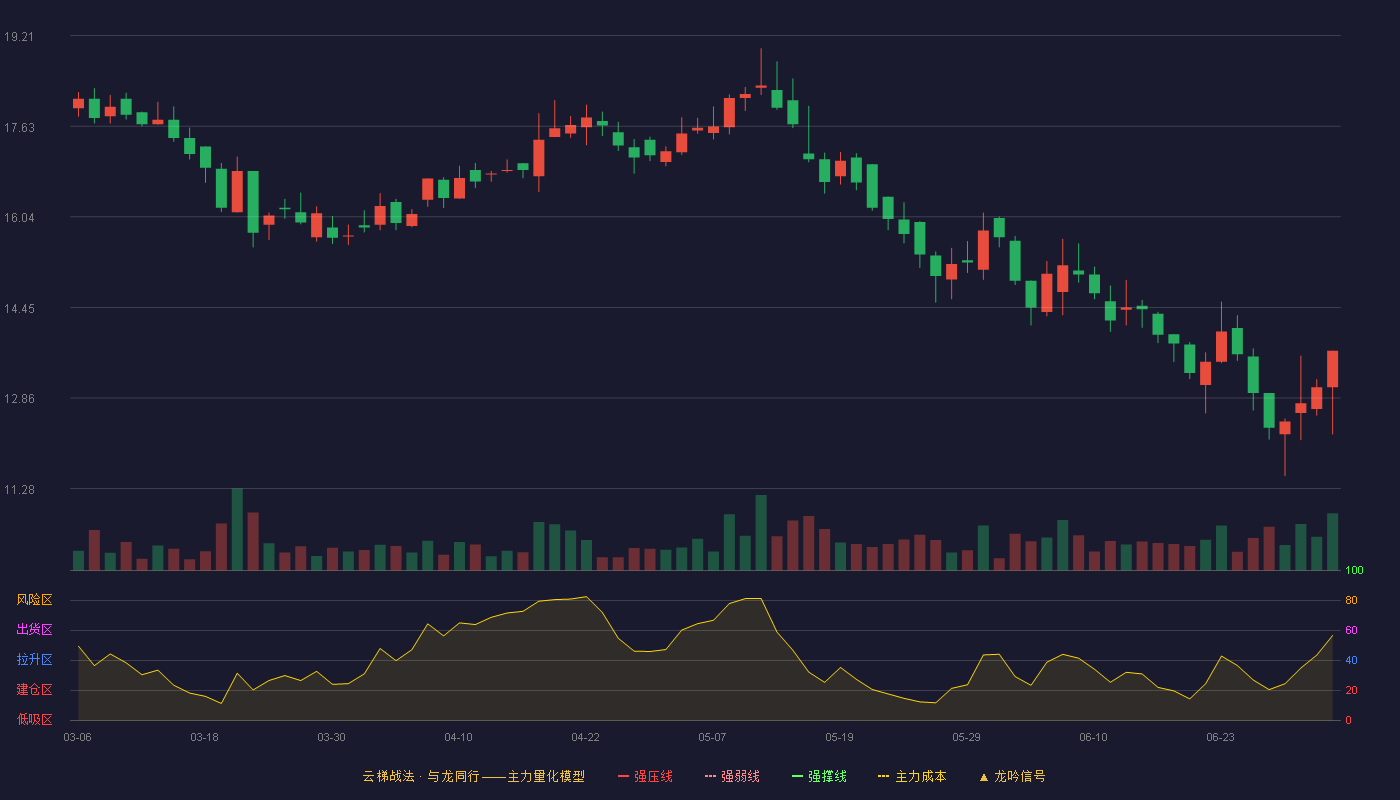Click the 出货区 zone label
1400x800 pixels.
[x=34, y=630]
